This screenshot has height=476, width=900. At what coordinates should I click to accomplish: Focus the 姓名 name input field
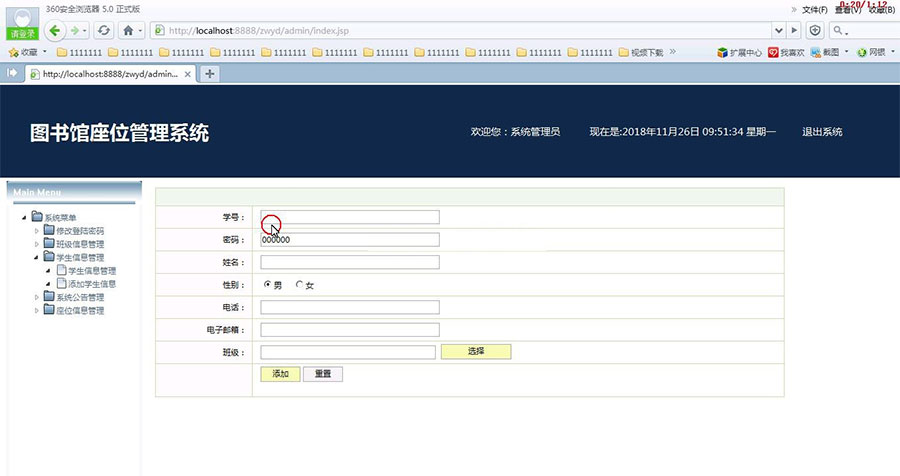[350, 262]
